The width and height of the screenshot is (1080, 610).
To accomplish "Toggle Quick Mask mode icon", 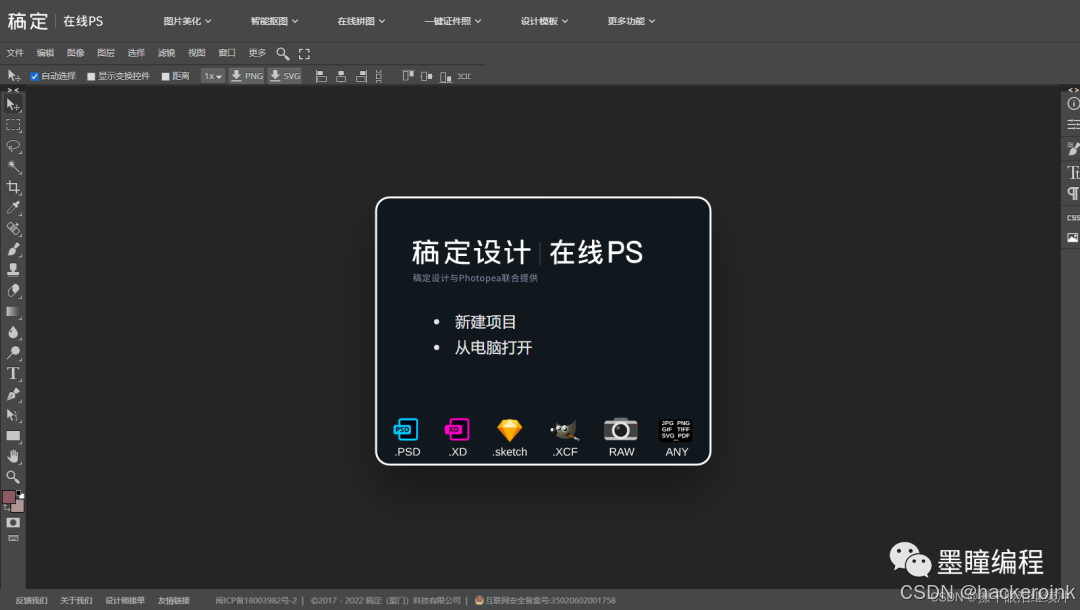I will 13,523.
